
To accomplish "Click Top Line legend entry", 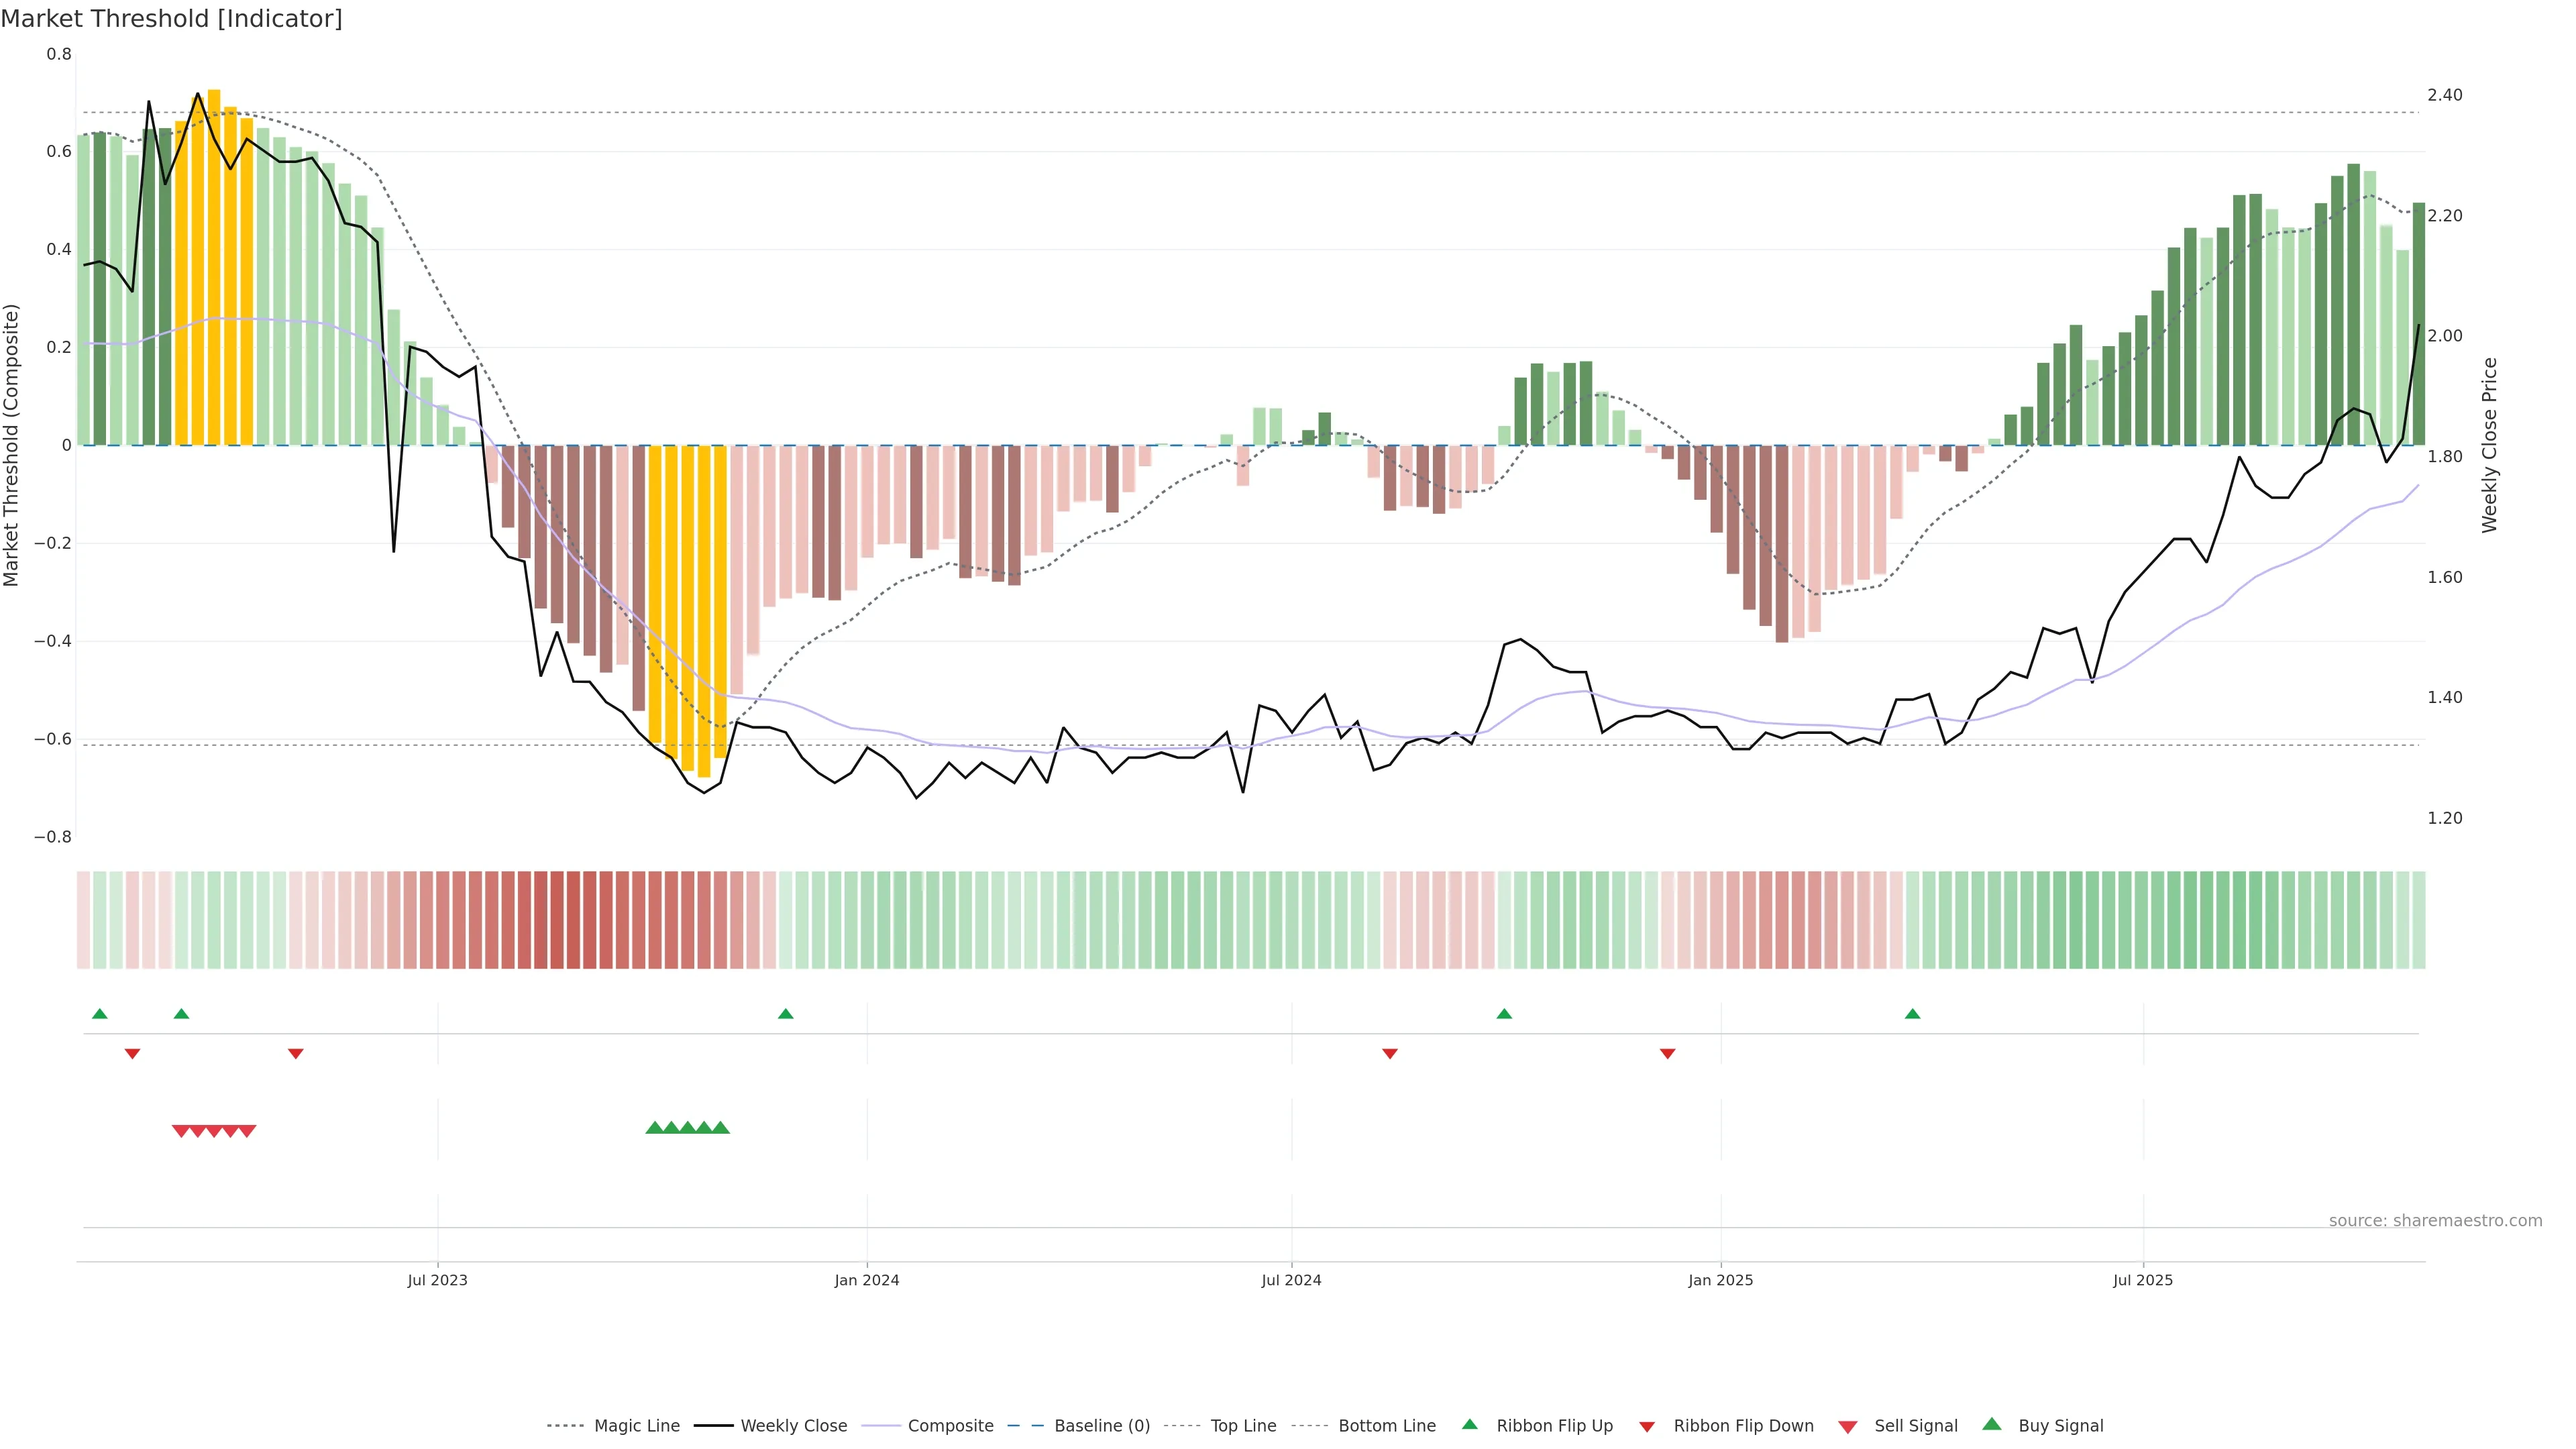I will [1243, 1426].
